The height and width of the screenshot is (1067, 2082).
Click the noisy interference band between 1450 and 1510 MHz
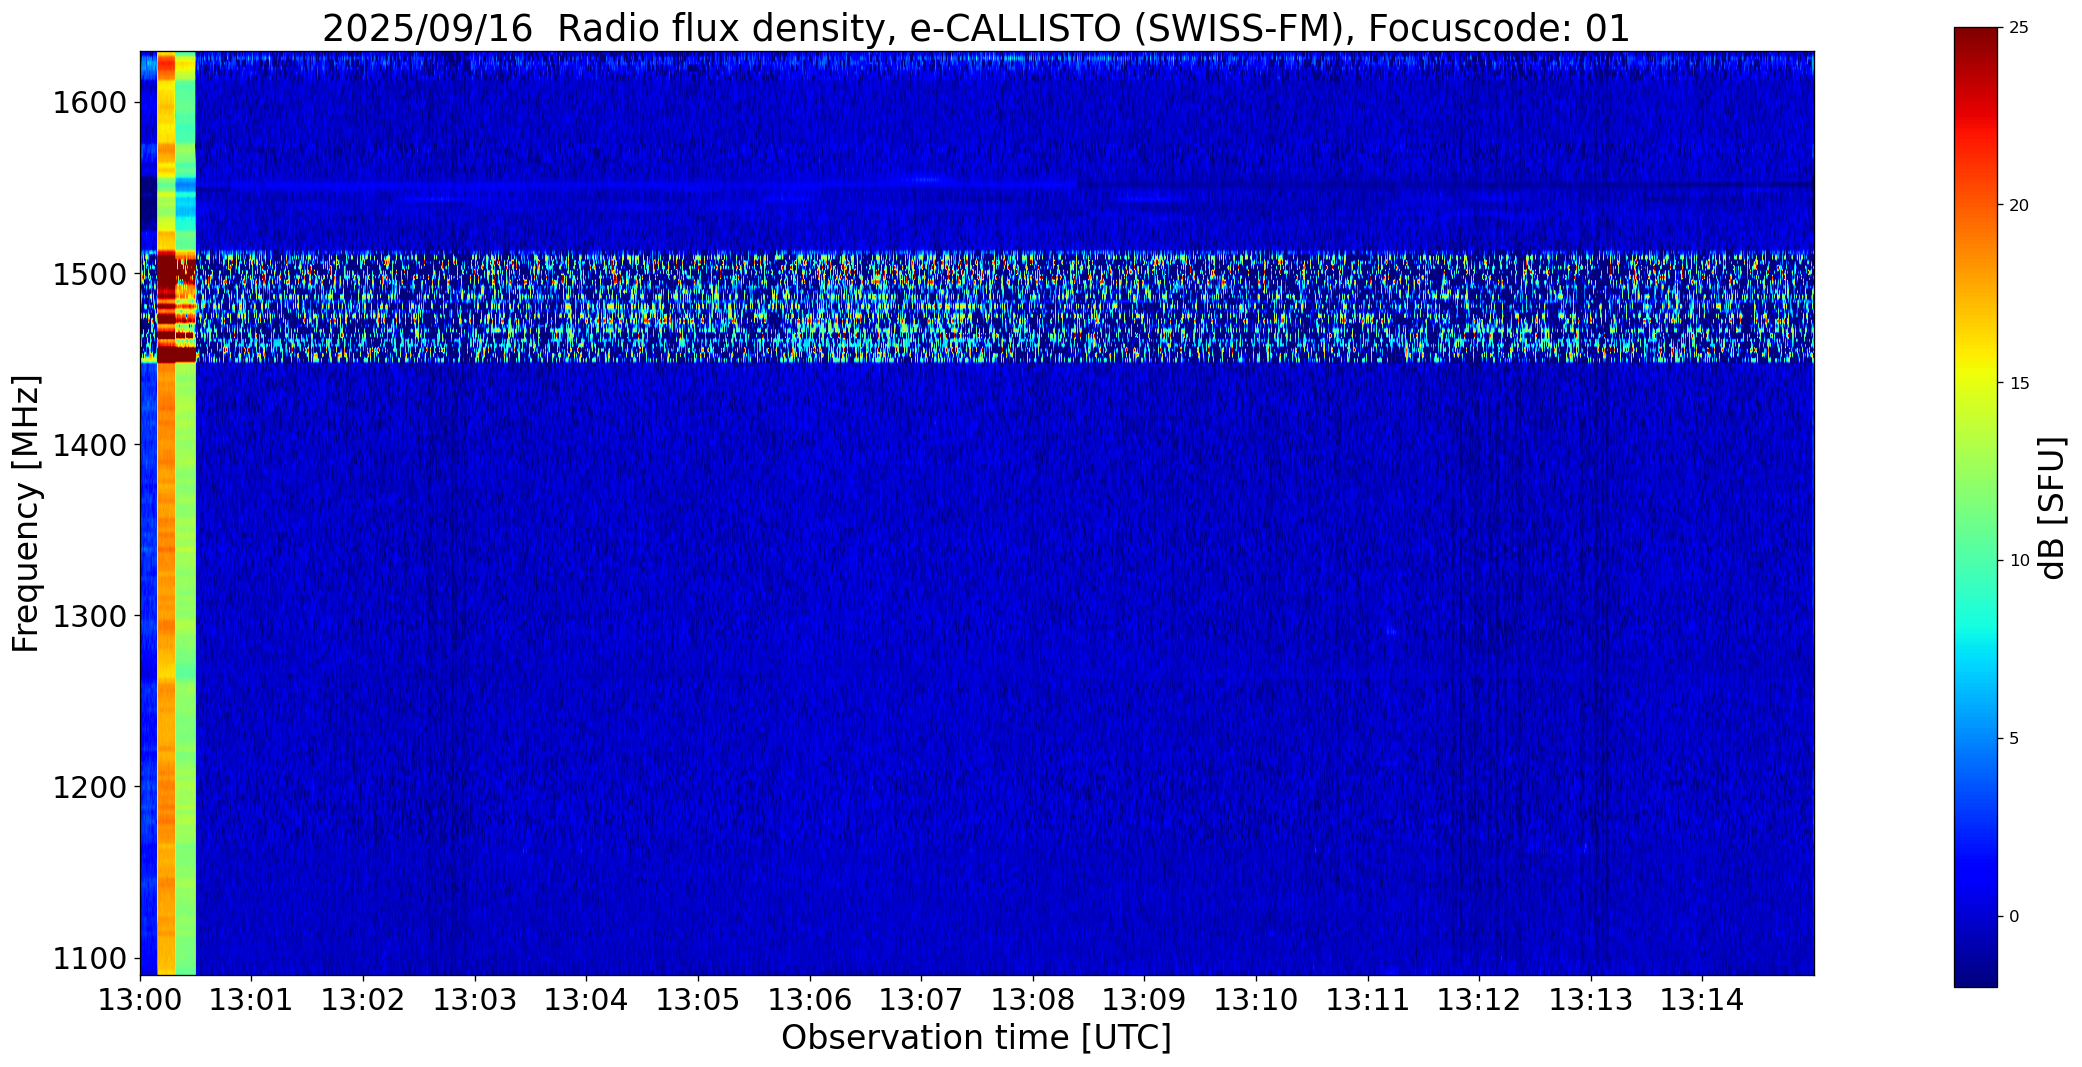click(976, 306)
